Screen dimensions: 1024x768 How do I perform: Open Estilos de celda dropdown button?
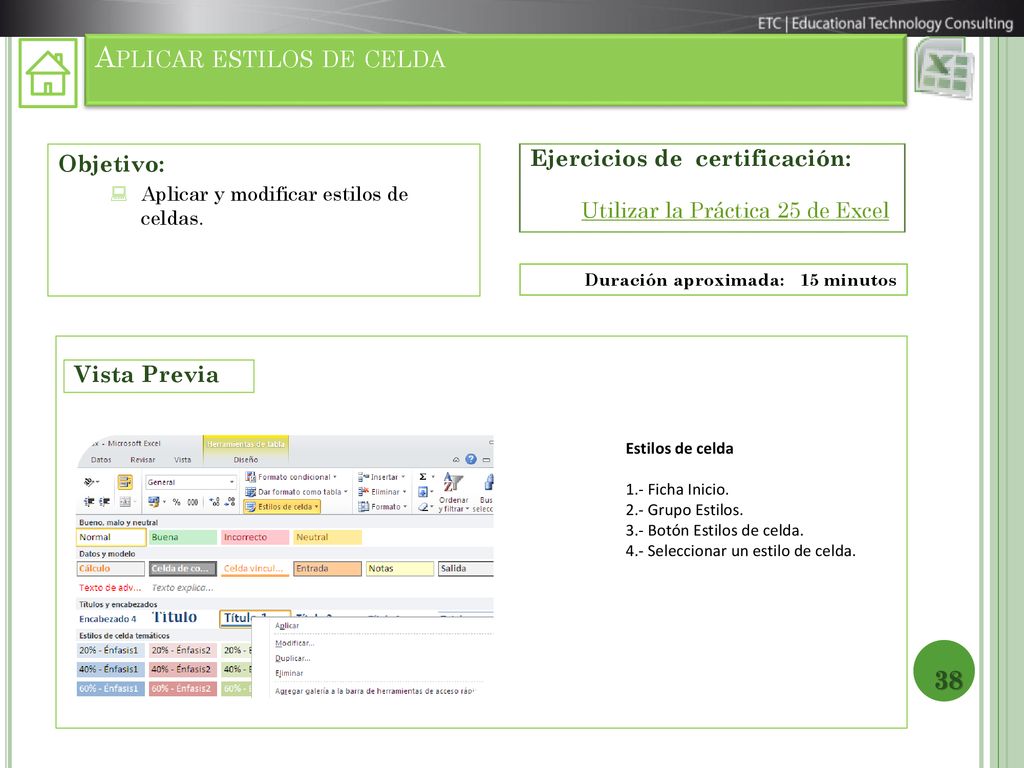coord(282,507)
